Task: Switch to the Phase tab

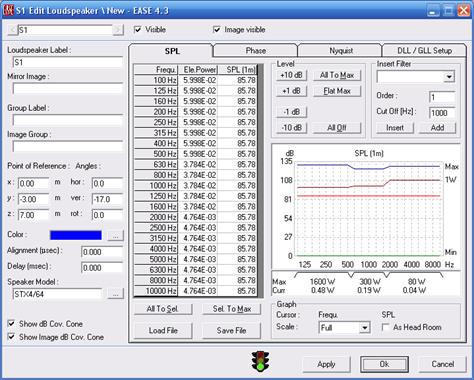Action: pyautogui.click(x=255, y=51)
